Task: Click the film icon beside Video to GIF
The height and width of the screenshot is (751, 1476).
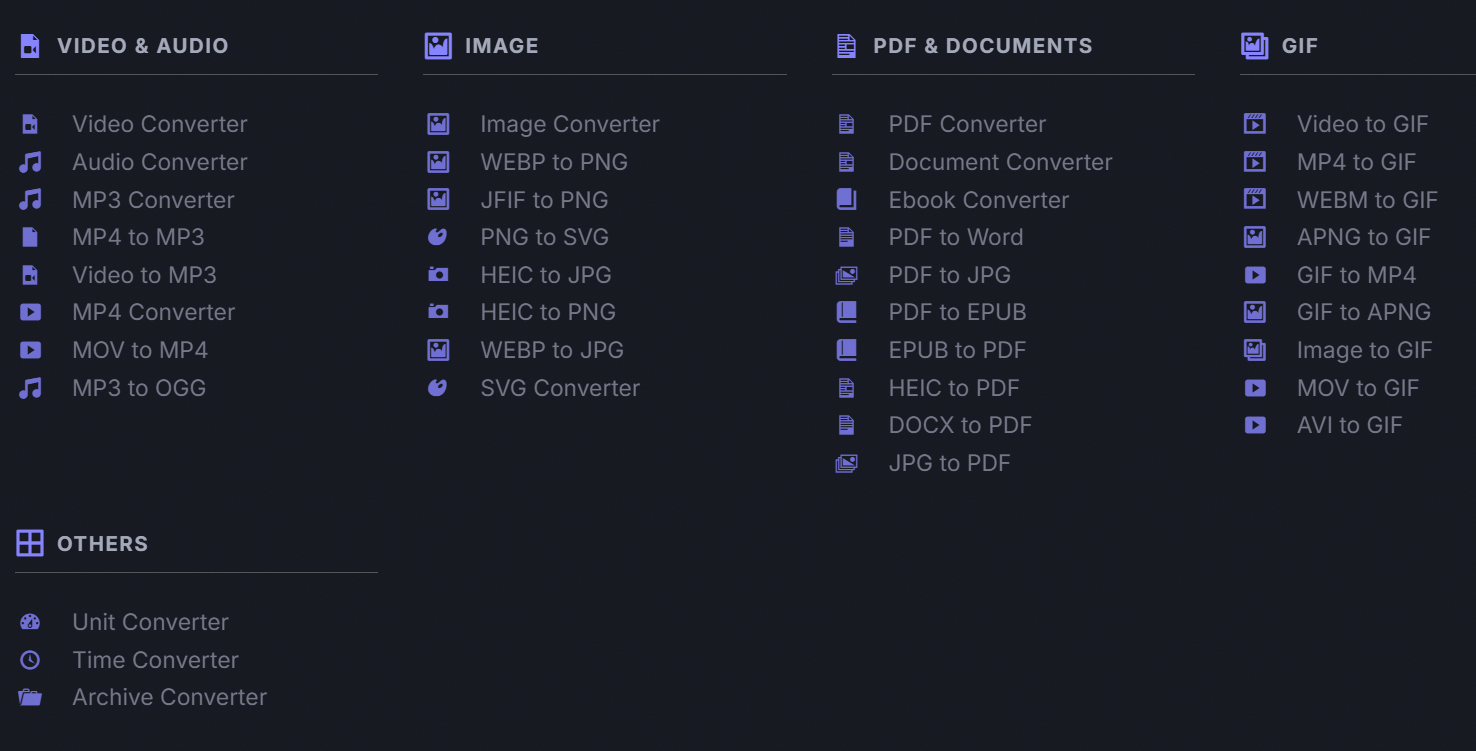Action: (1255, 124)
